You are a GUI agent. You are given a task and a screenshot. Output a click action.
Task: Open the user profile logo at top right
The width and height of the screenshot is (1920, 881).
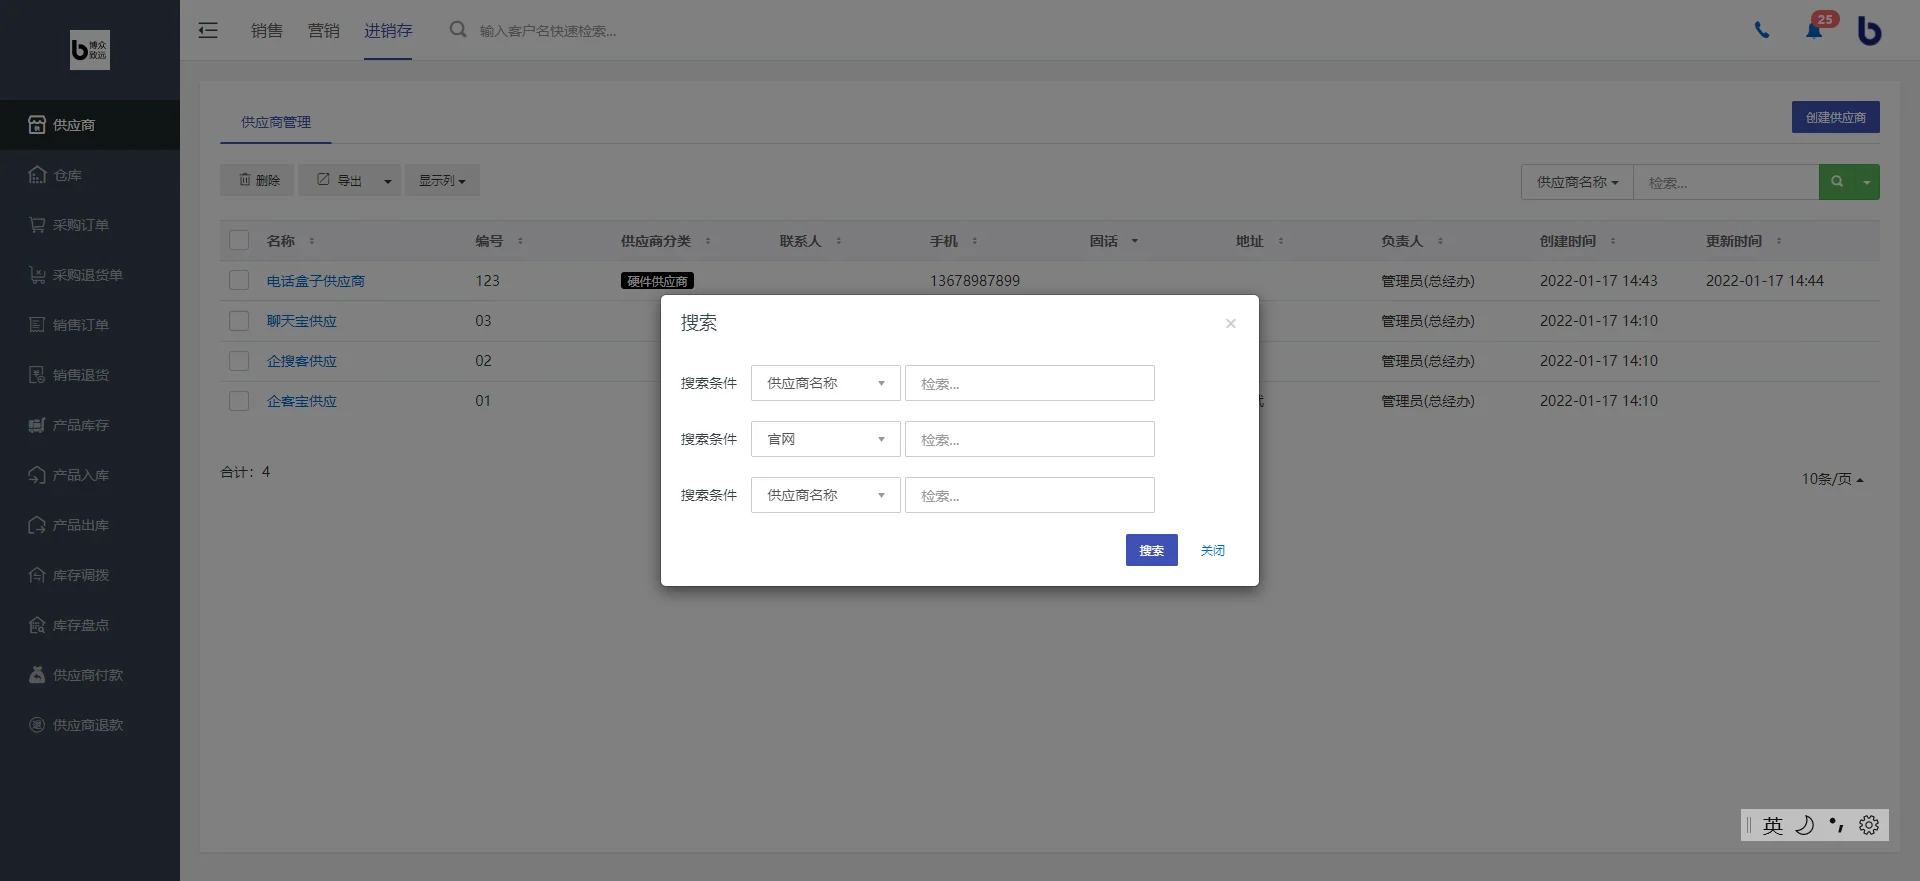pos(1869,30)
